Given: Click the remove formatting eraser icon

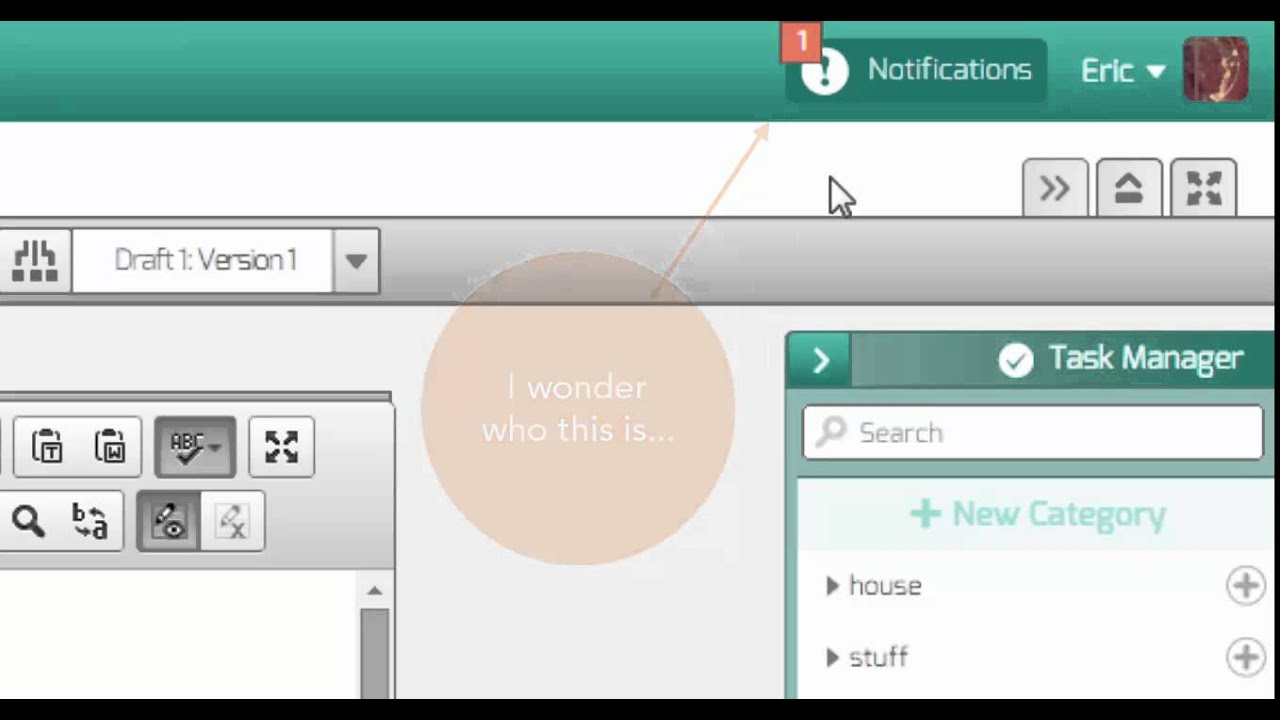Looking at the screenshot, I should coord(232,521).
